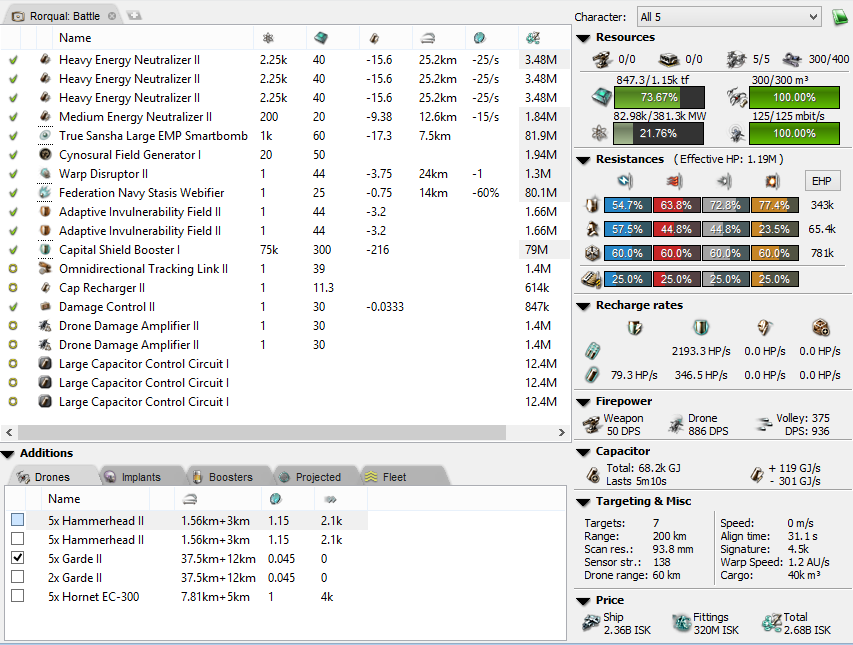Click the Cynosural Field Generator I module icon

(46, 155)
